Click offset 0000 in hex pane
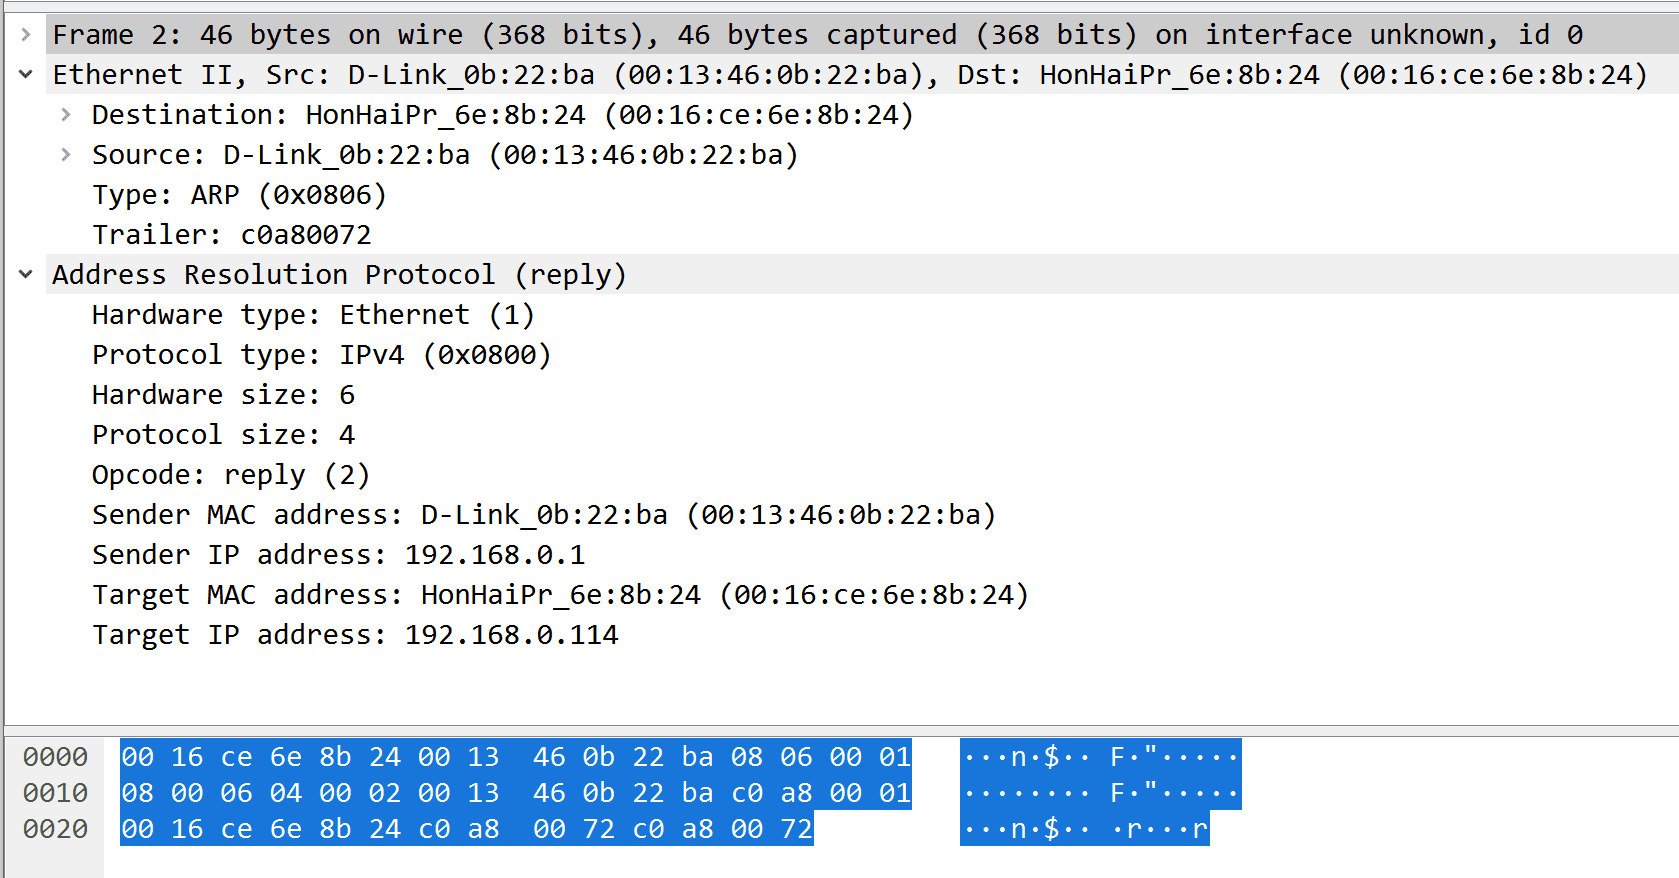The width and height of the screenshot is (1679, 878). pyautogui.click(x=56, y=757)
